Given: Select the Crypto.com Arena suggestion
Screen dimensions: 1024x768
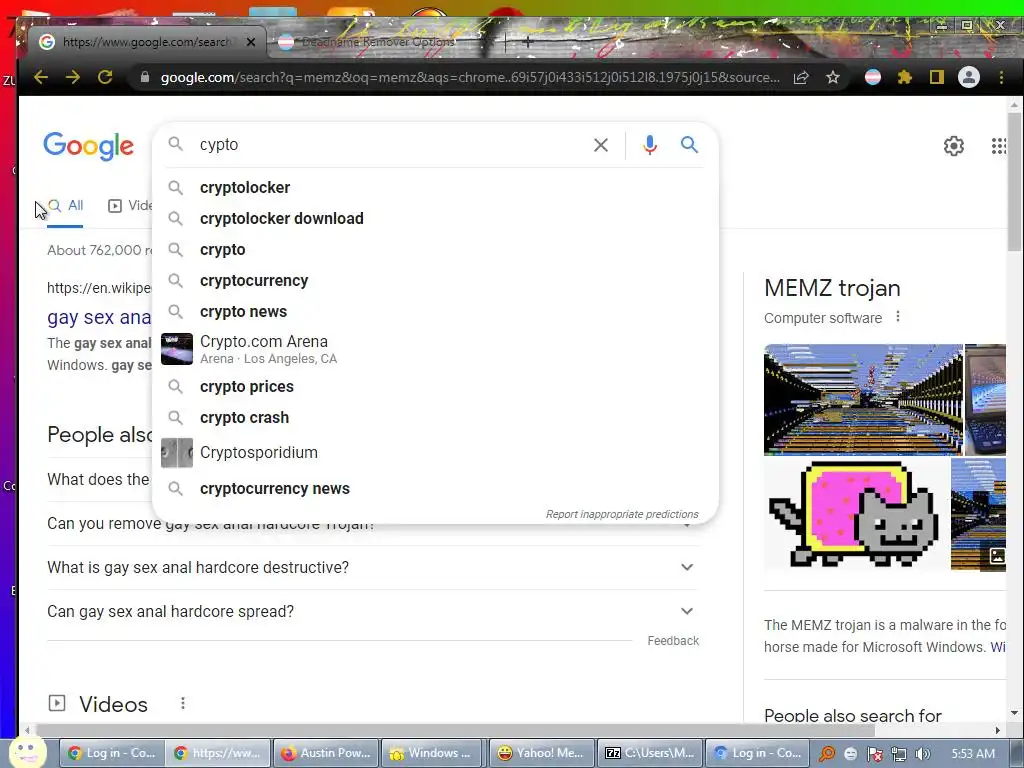Looking at the screenshot, I should click(x=435, y=349).
